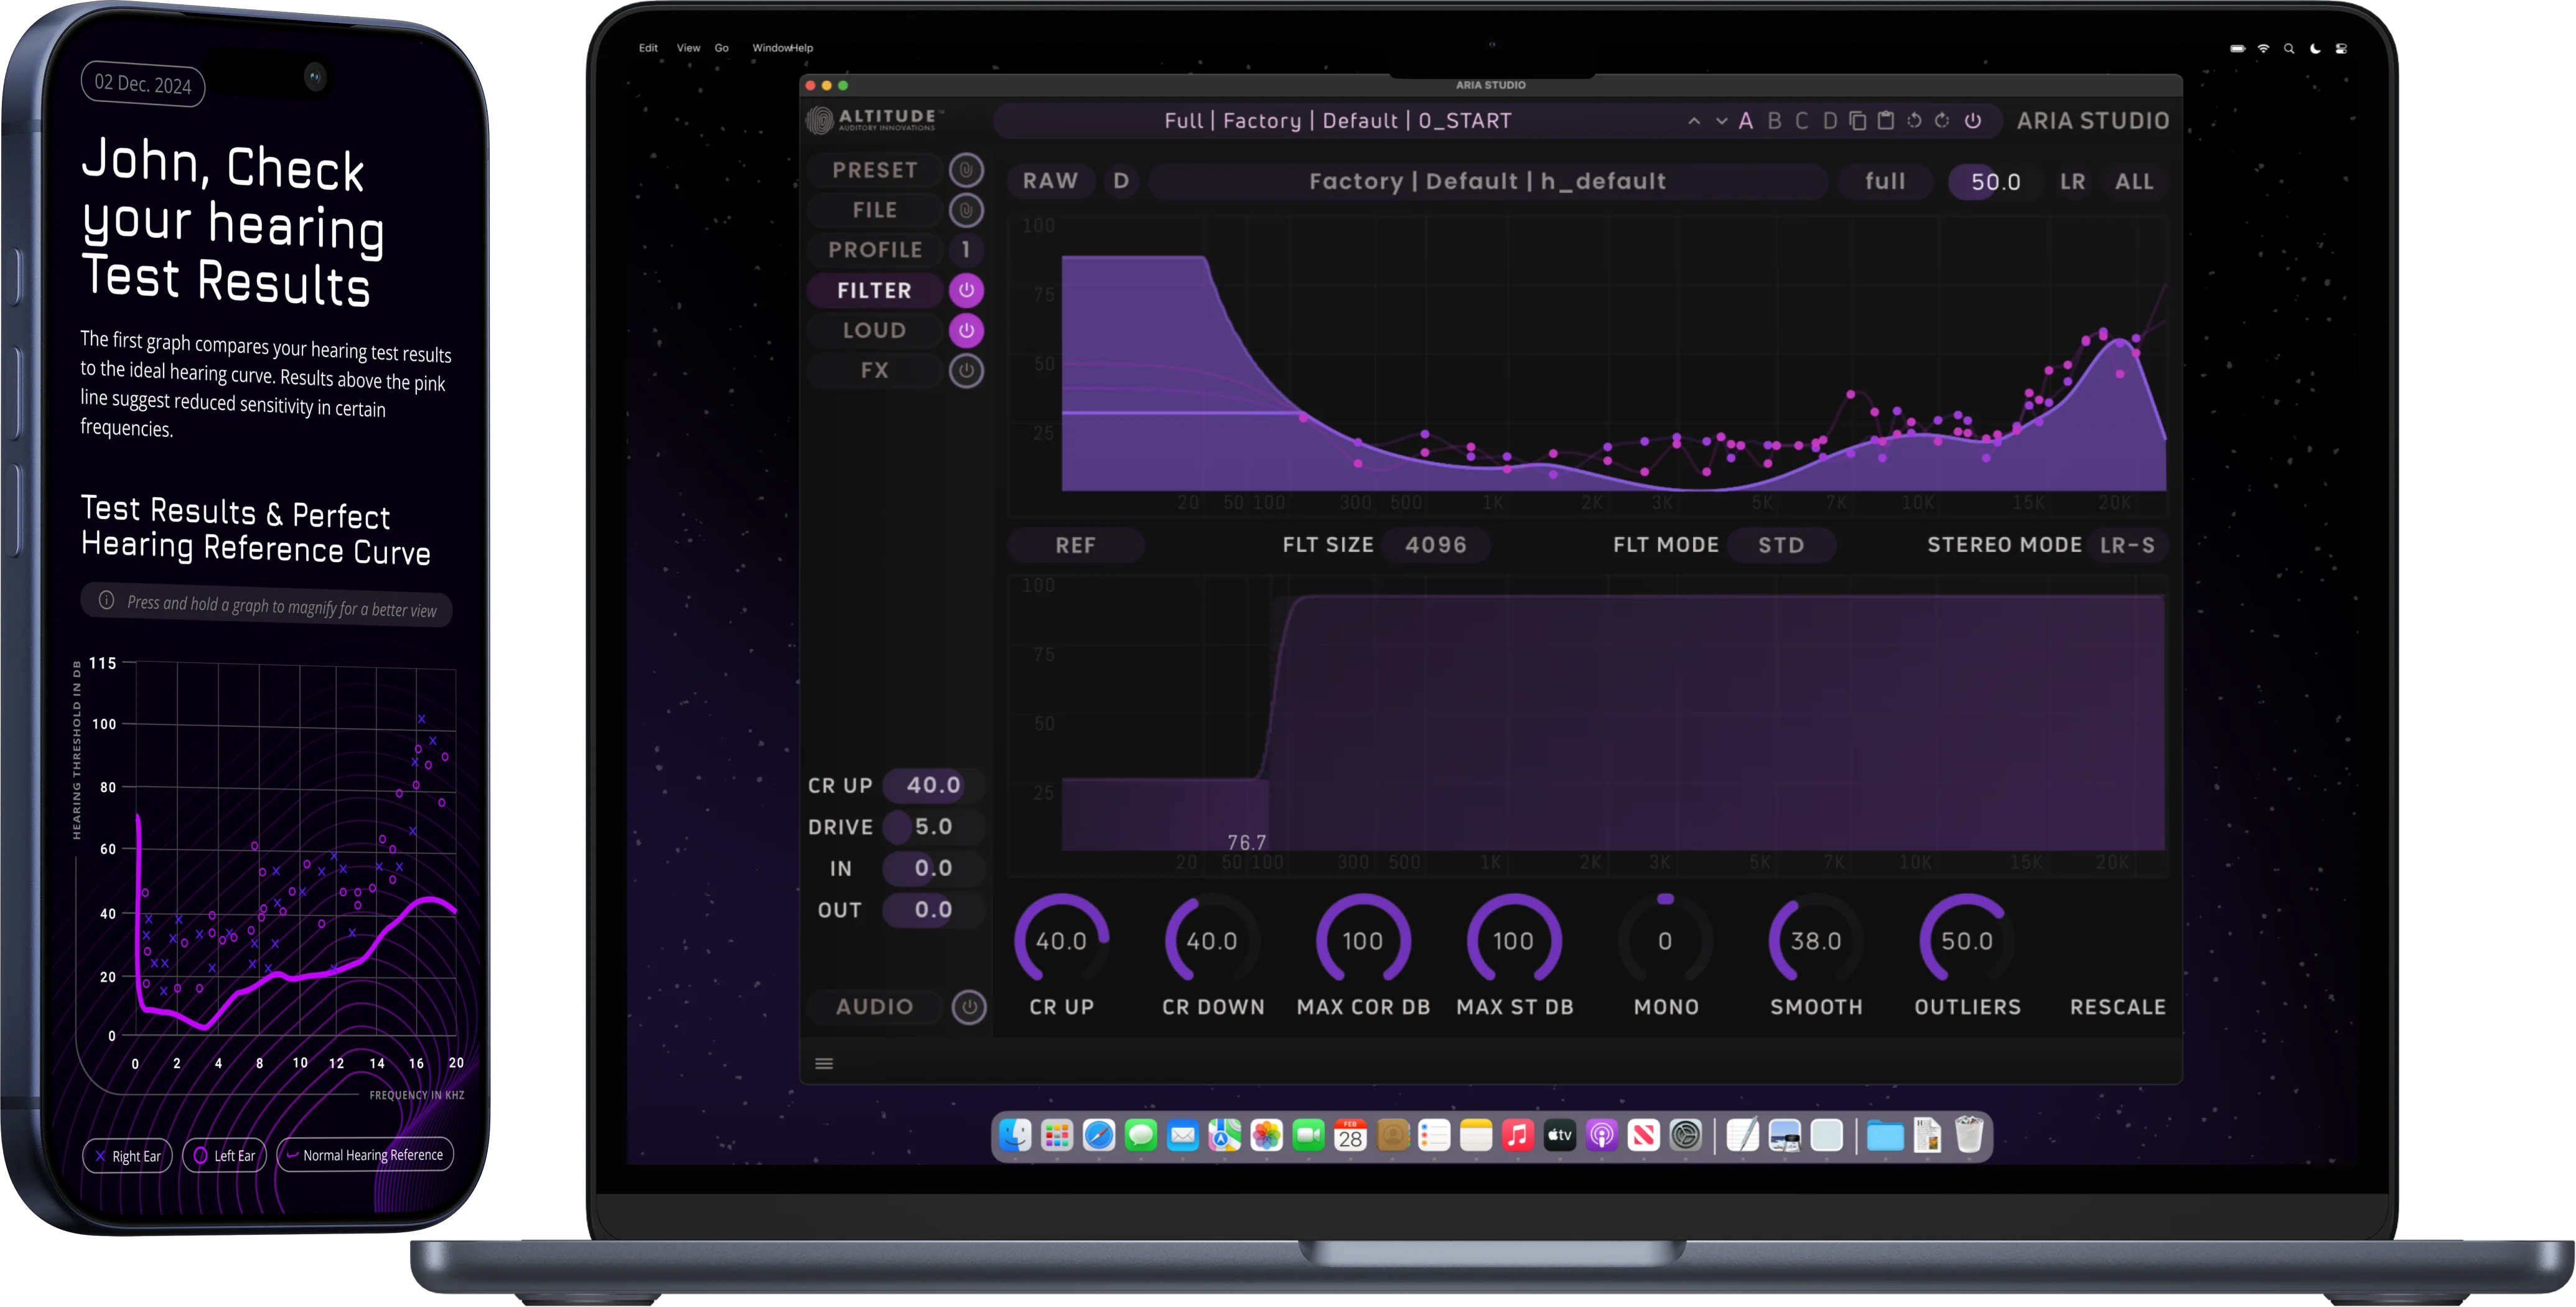Switch to preset slot B
Screen dimensions: 2576x1307
pyautogui.click(x=1774, y=121)
